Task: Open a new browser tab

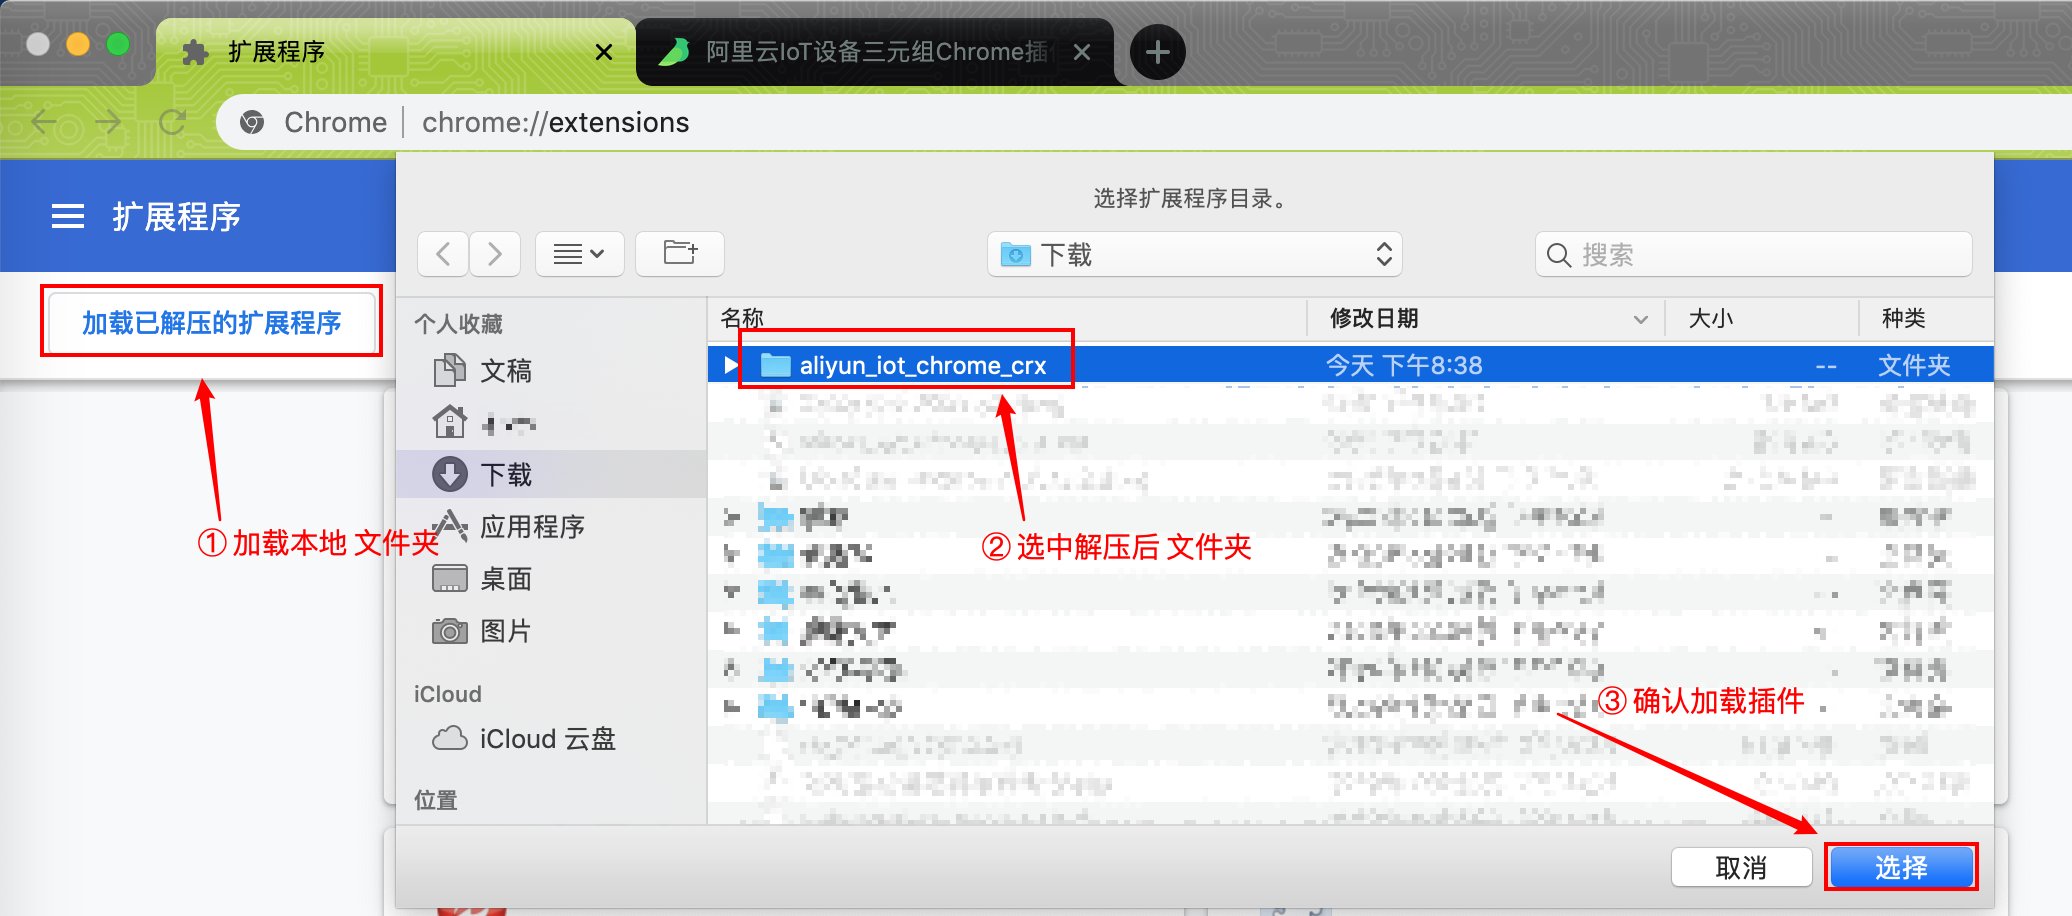Action: 1158,52
